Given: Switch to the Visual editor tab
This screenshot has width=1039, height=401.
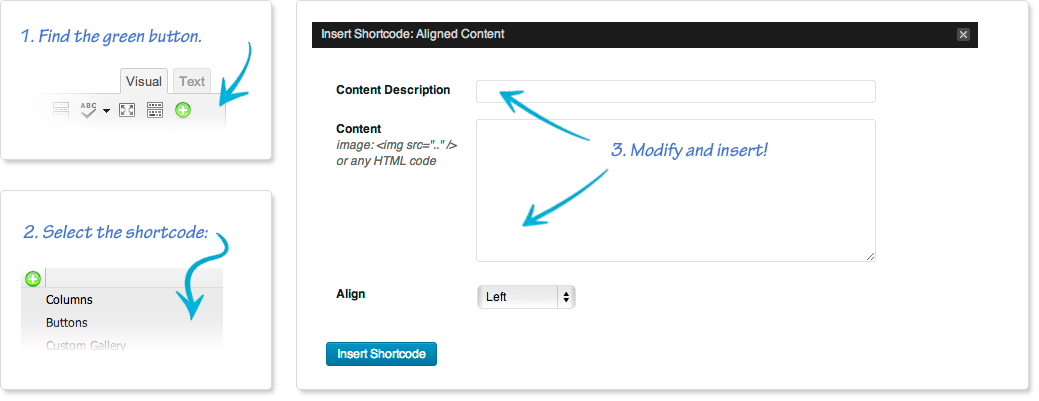Looking at the screenshot, I should (x=144, y=82).
